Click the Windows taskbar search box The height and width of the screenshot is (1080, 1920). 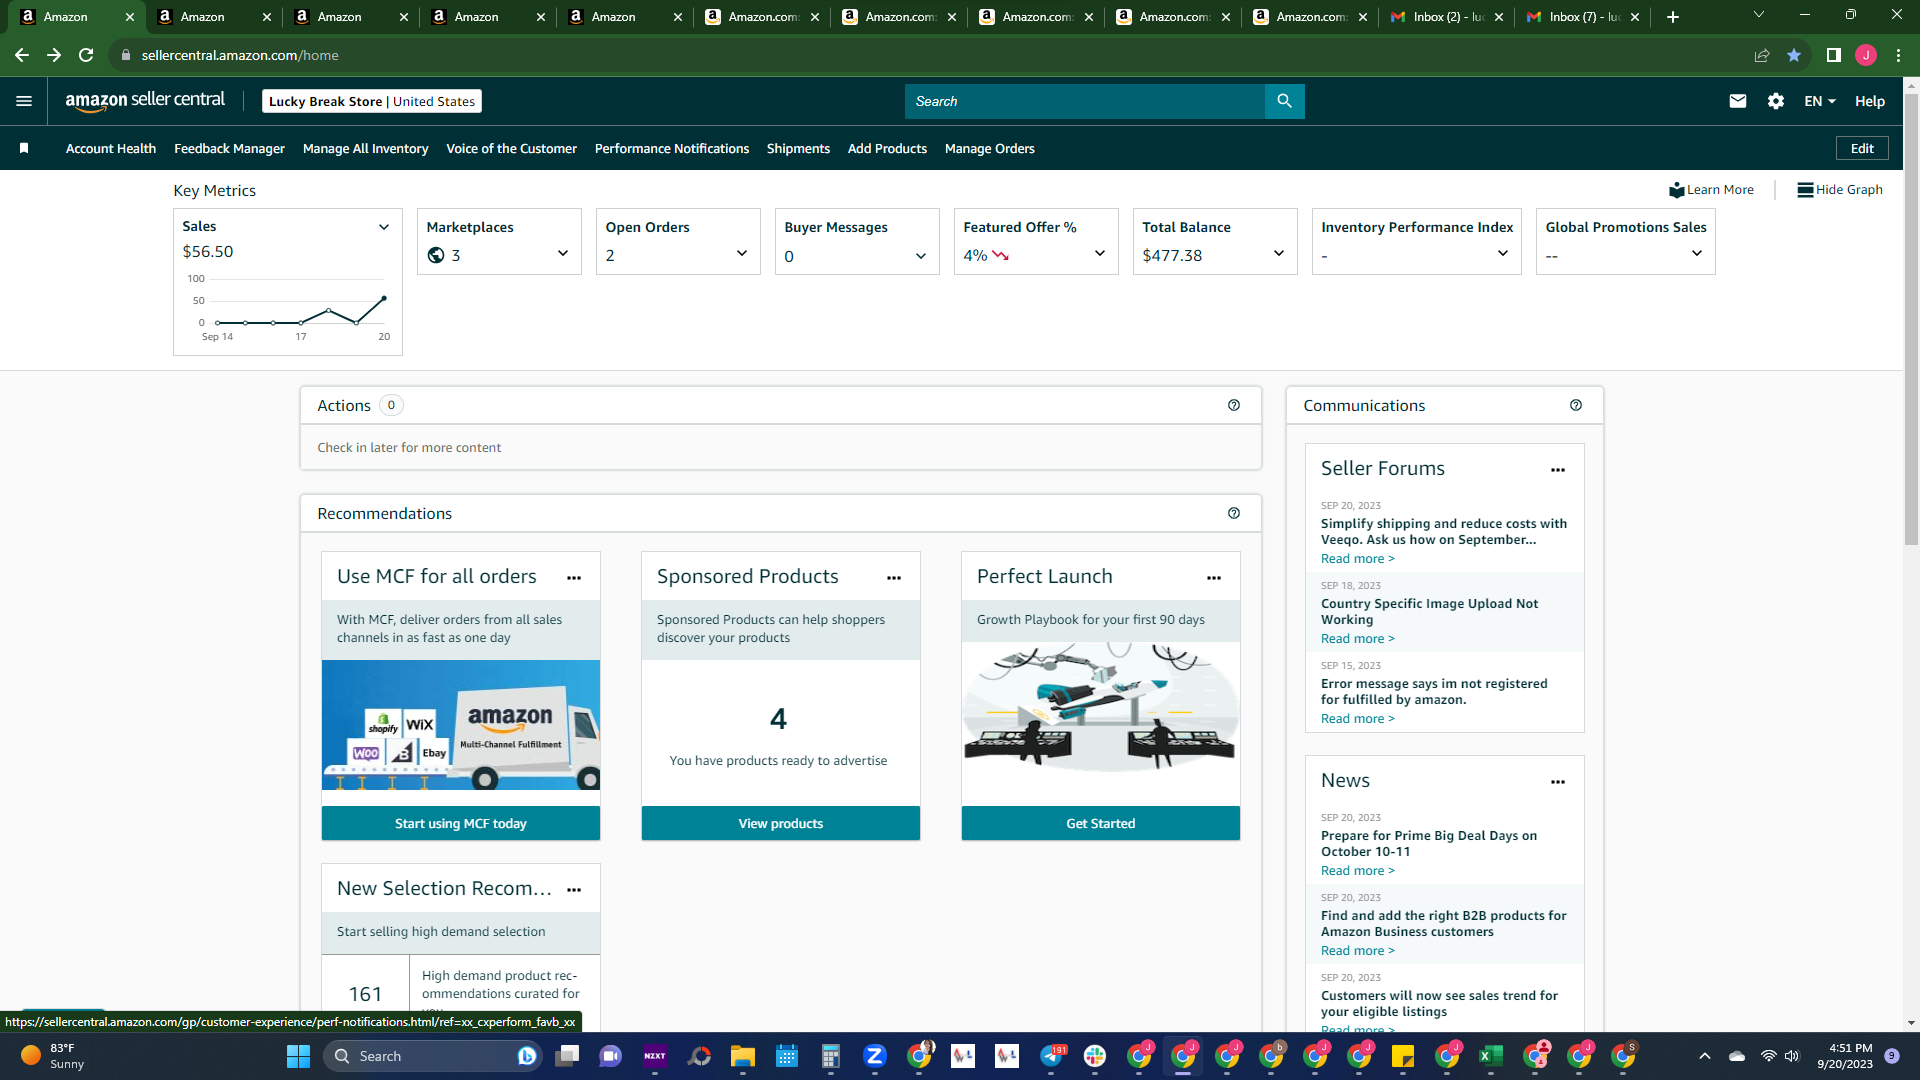[x=433, y=1056]
